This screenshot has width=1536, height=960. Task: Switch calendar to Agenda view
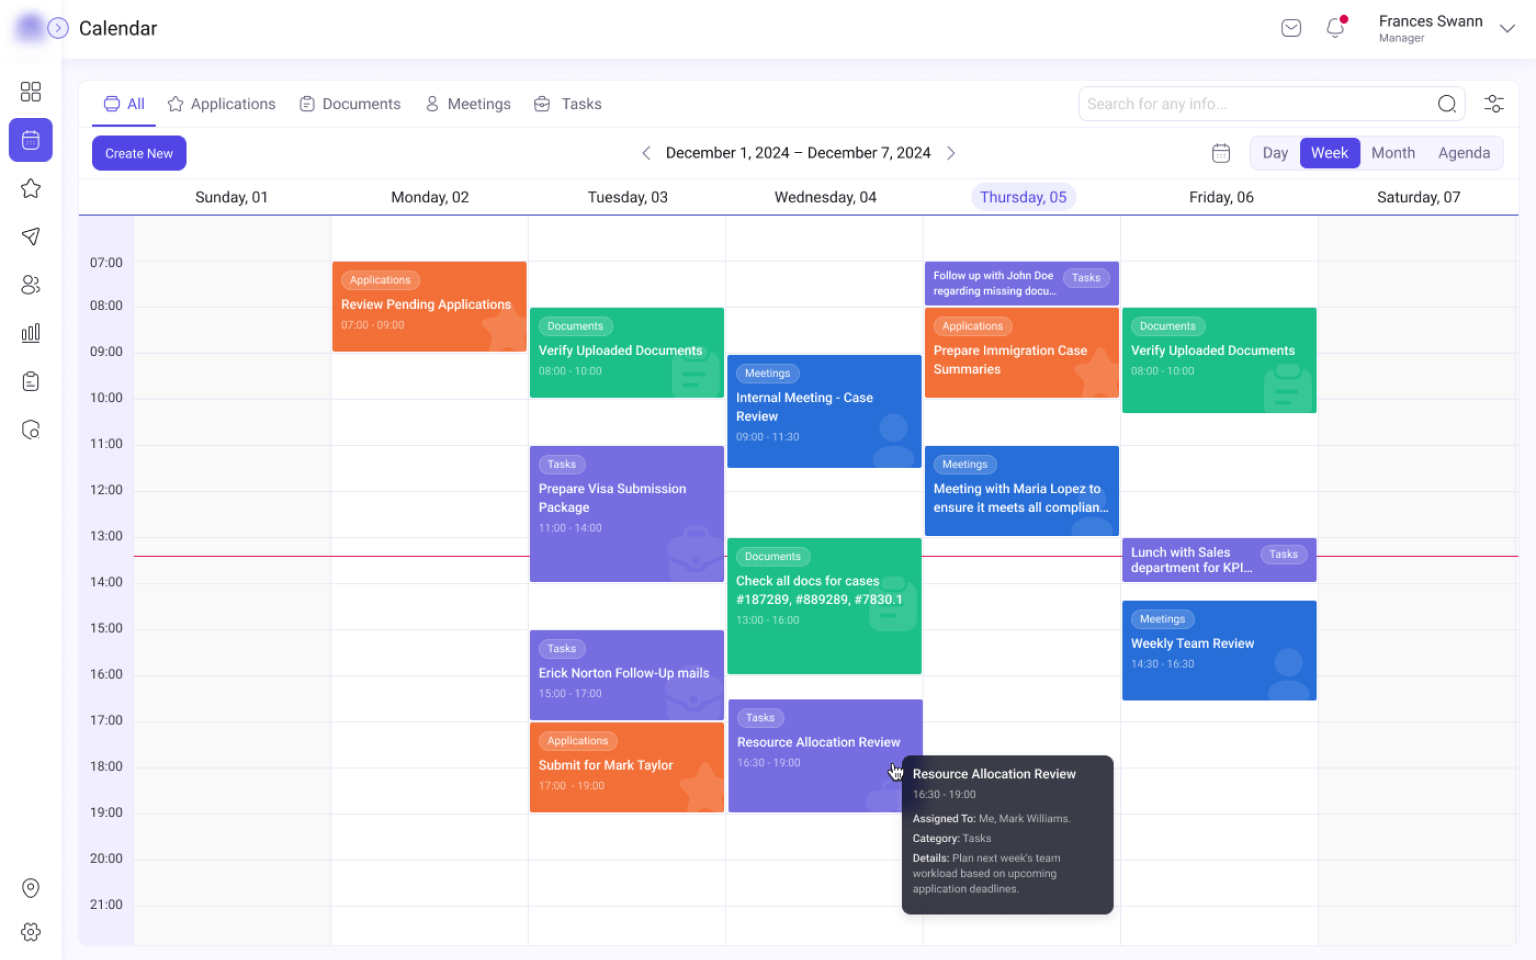(x=1464, y=153)
